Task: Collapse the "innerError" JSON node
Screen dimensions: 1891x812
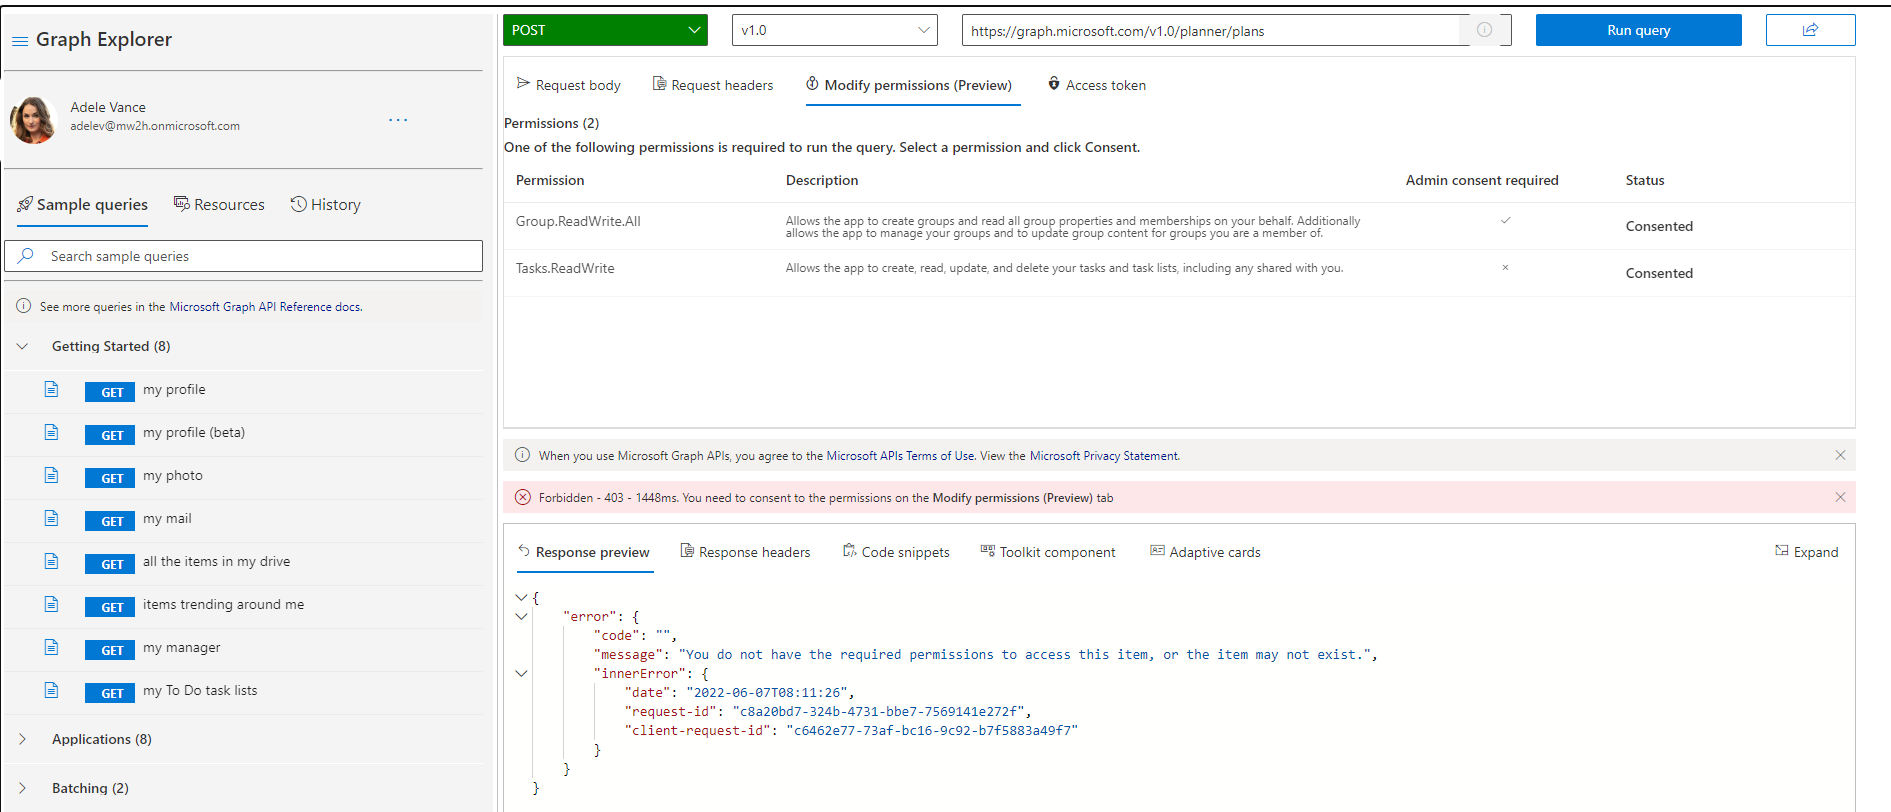Action: click(521, 673)
